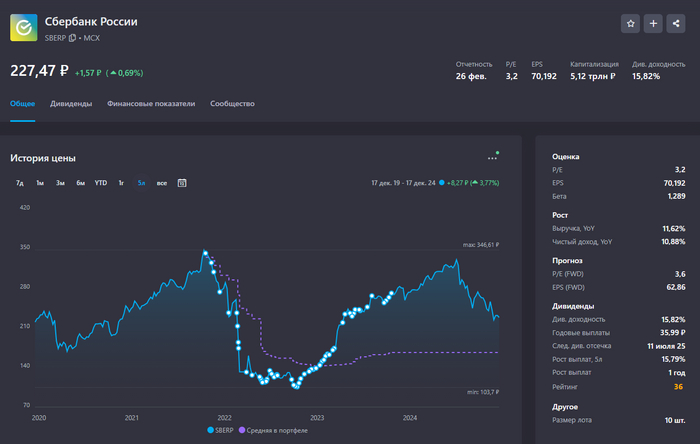Choose the 6м chart period
This screenshot has width=700, height=444.
(80, 183)
